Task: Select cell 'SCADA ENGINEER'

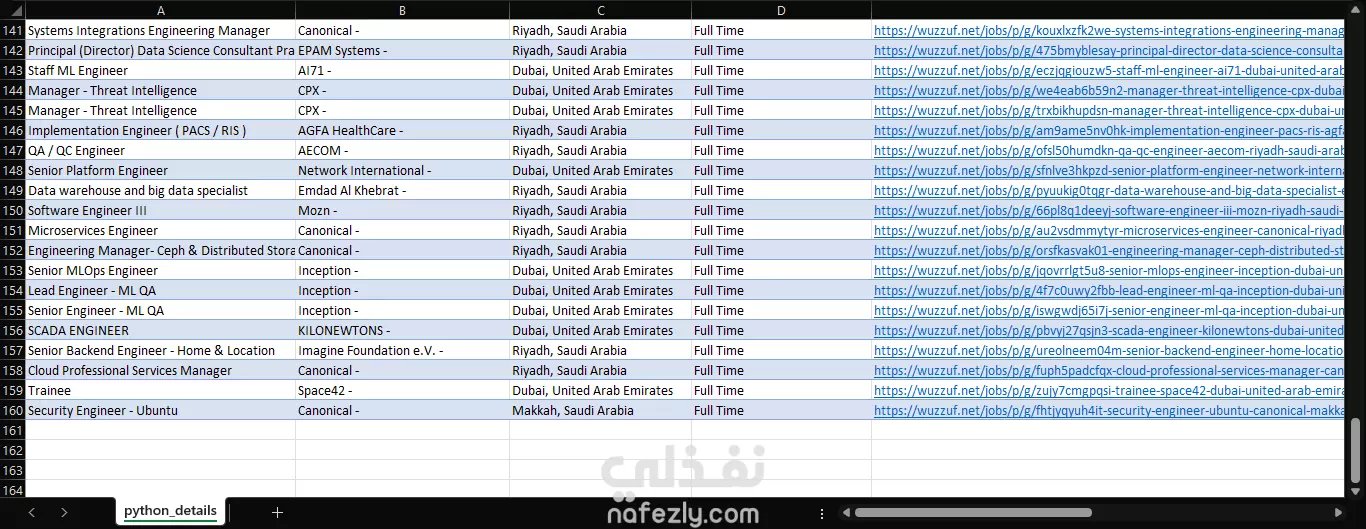Action: click(x=161, y=330)
